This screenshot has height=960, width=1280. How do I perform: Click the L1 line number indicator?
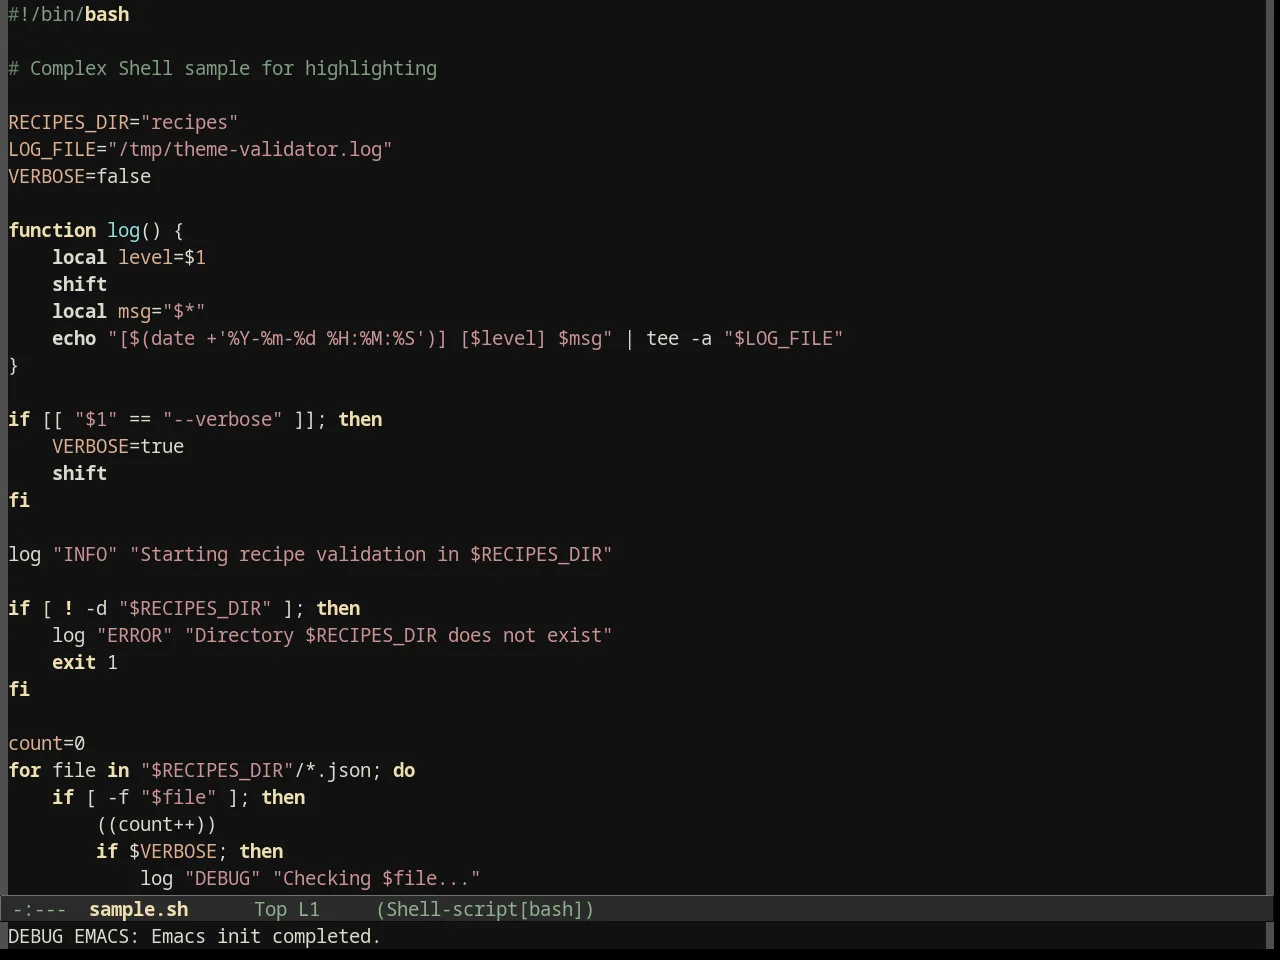(309, 909)
